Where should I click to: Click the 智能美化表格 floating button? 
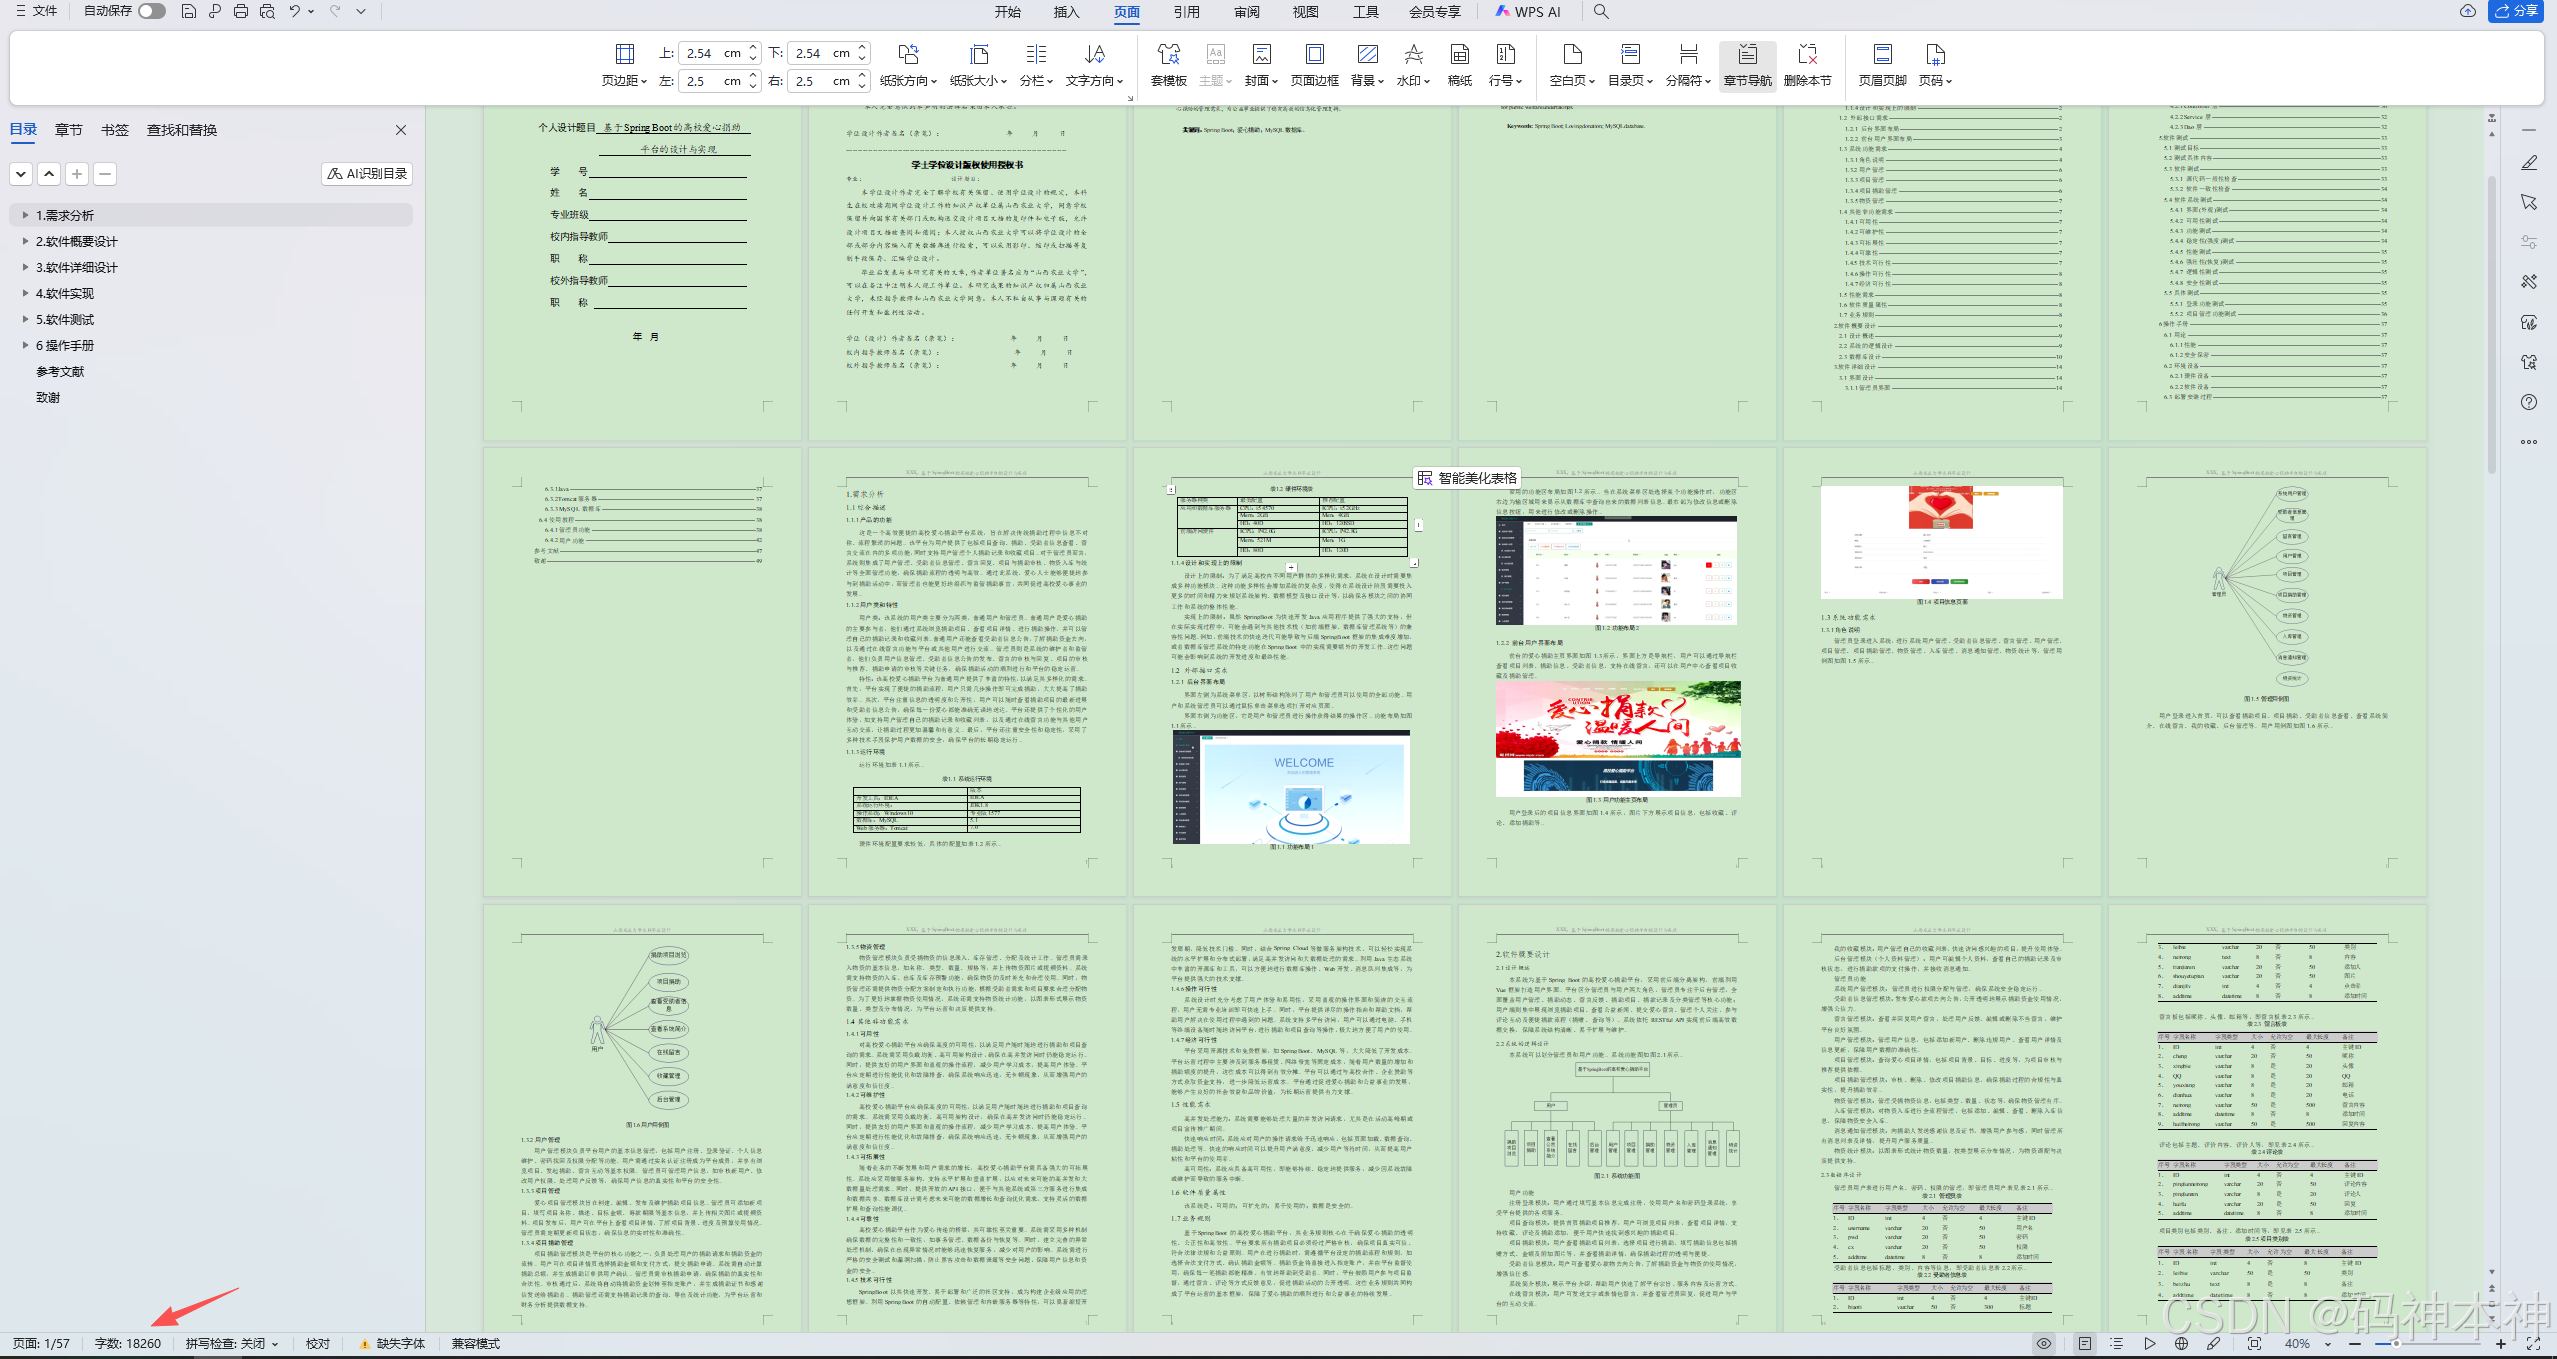(x=1467, y=478)
